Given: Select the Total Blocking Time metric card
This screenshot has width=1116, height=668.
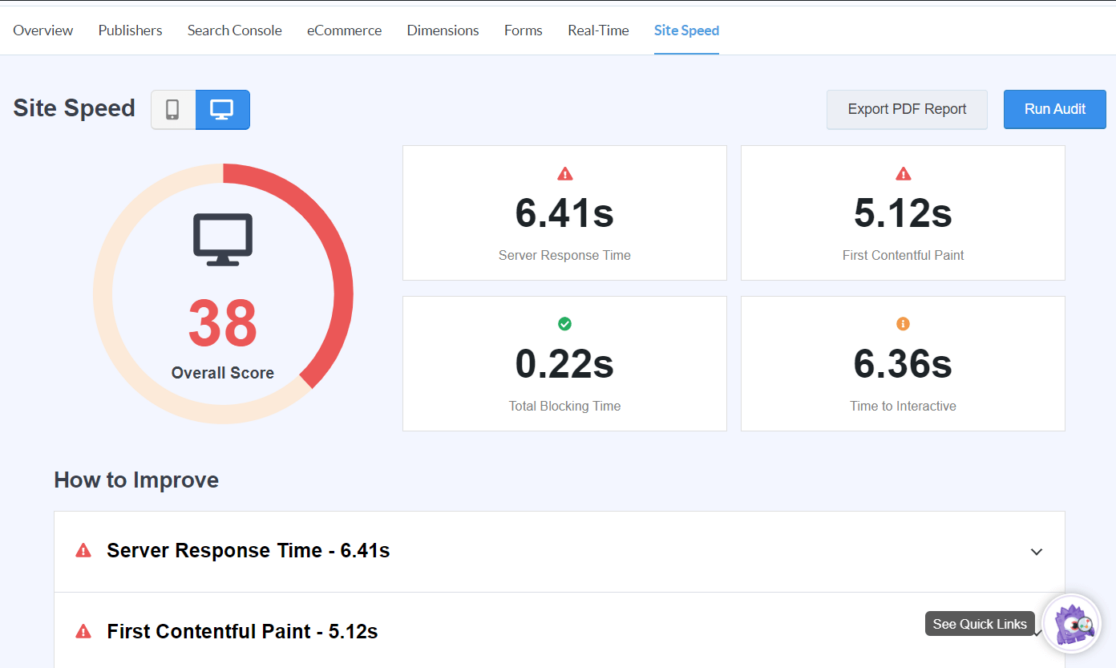Looking at the screenshot, I should click(x=564, y=363).
